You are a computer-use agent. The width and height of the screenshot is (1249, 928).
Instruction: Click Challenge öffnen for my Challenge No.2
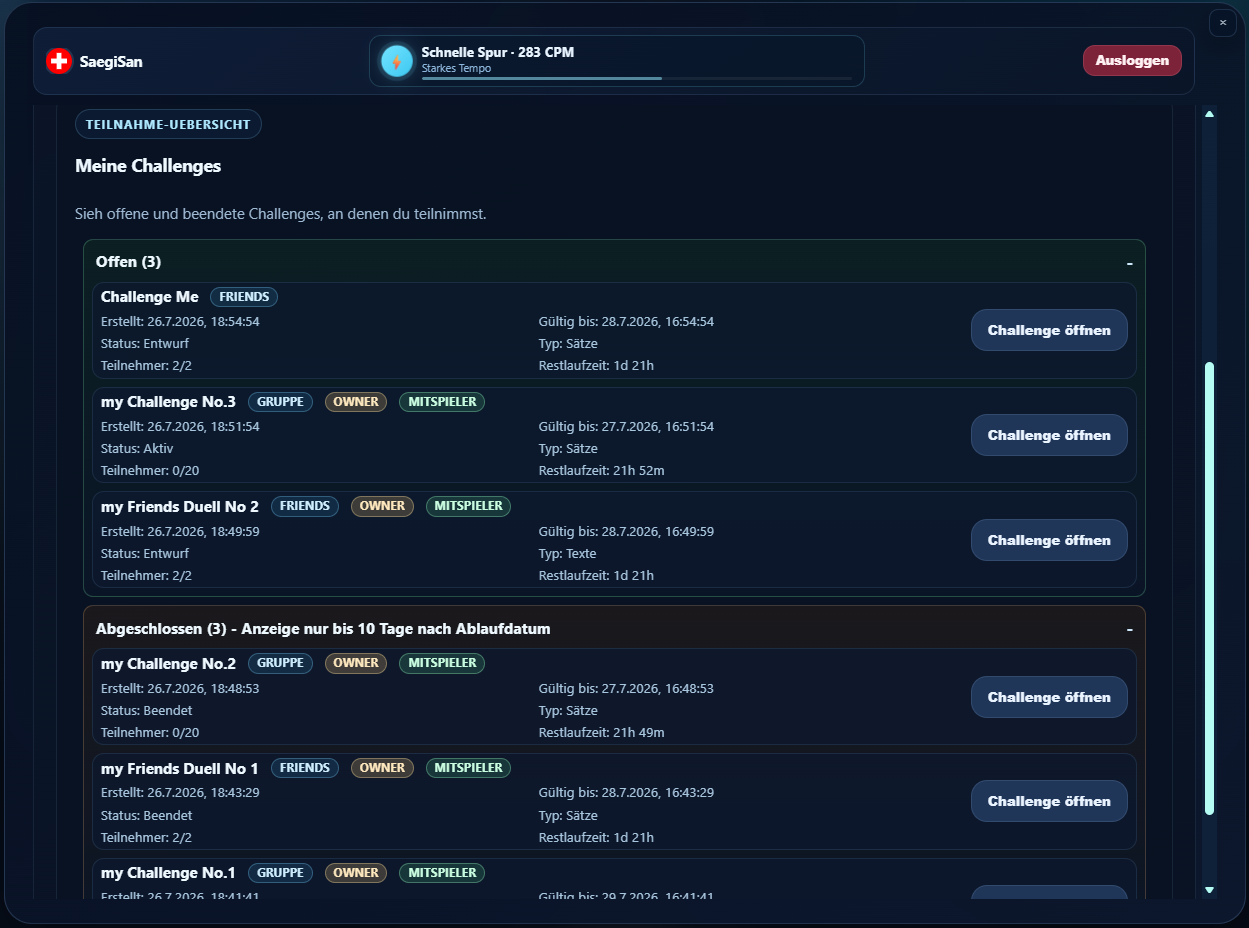pos(1049,697)
